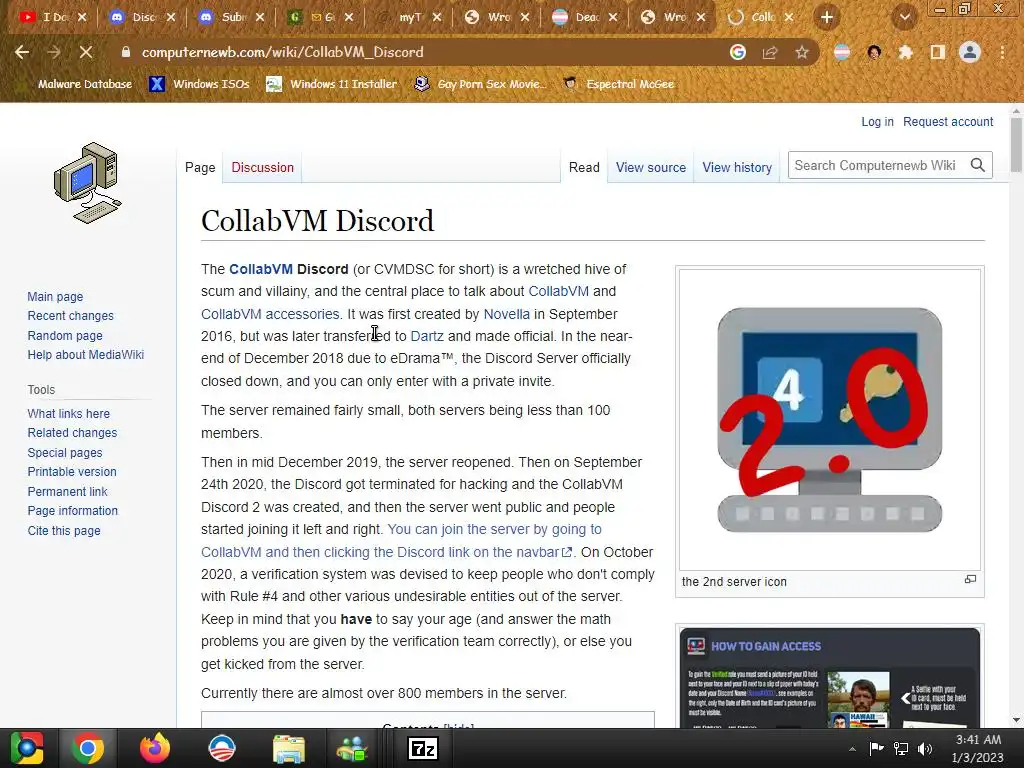This screenshot has height=768, width=1024.
Task: Open Related changes link
Action: point(72,433)
